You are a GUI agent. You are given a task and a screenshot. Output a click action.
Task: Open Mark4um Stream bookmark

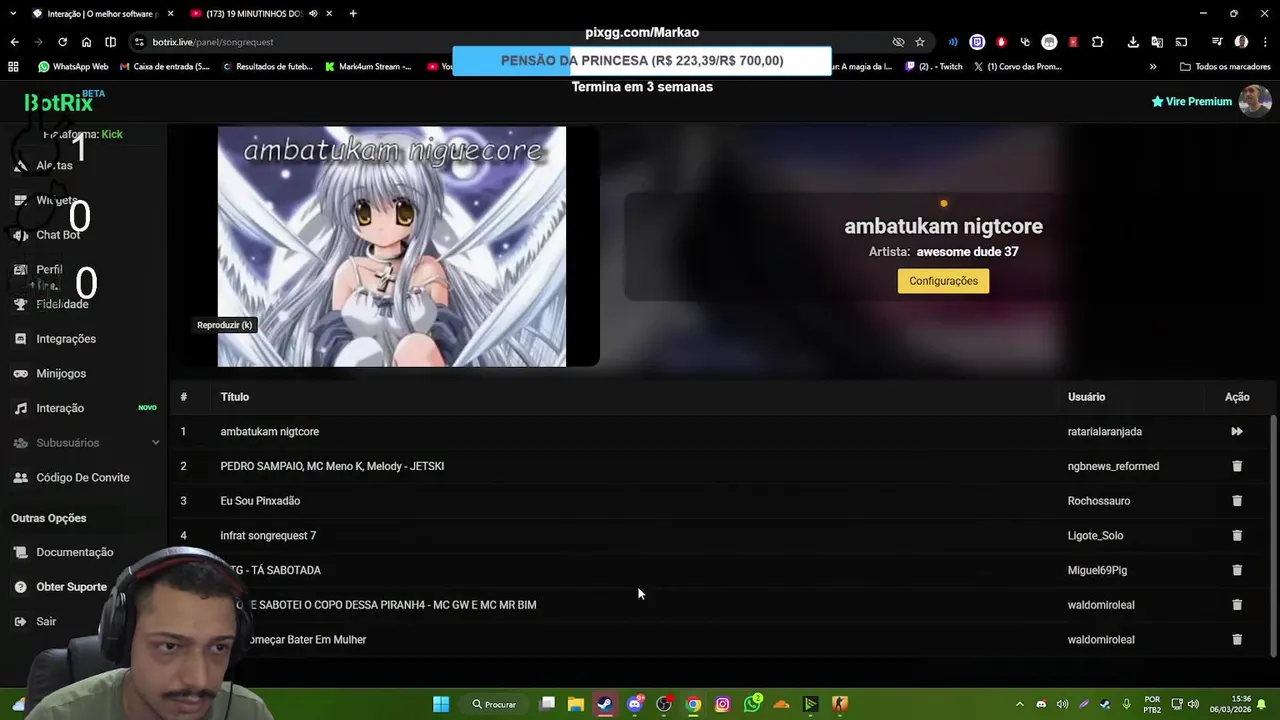[x=369, y=67]
